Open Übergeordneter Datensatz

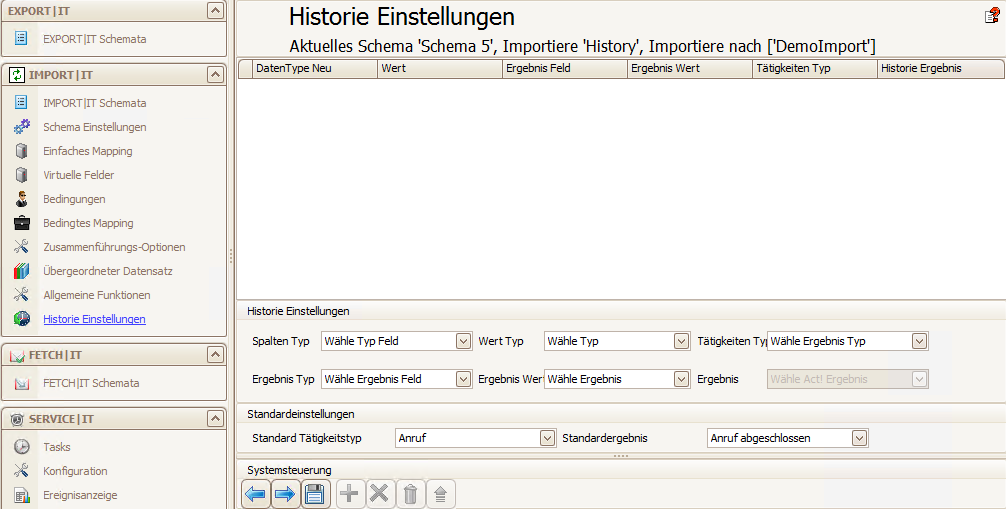pyautogui.click(x=108, y=271)
